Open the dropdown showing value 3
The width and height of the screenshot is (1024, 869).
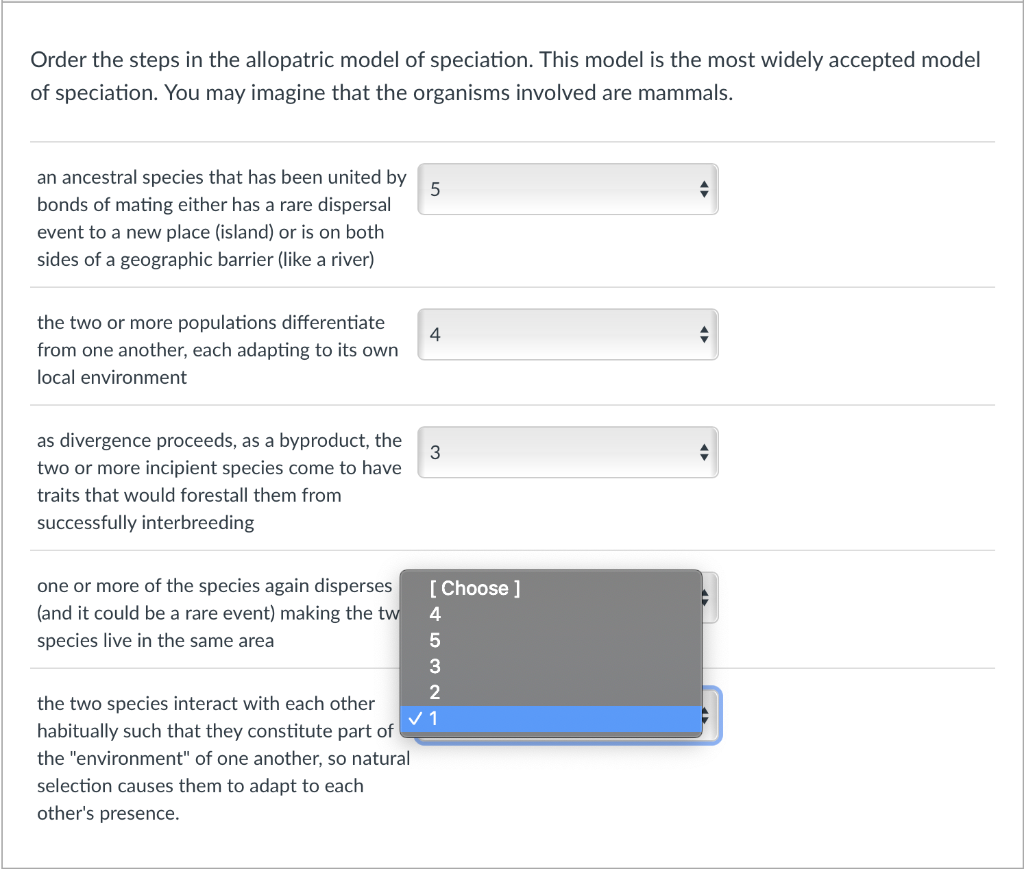567,452
